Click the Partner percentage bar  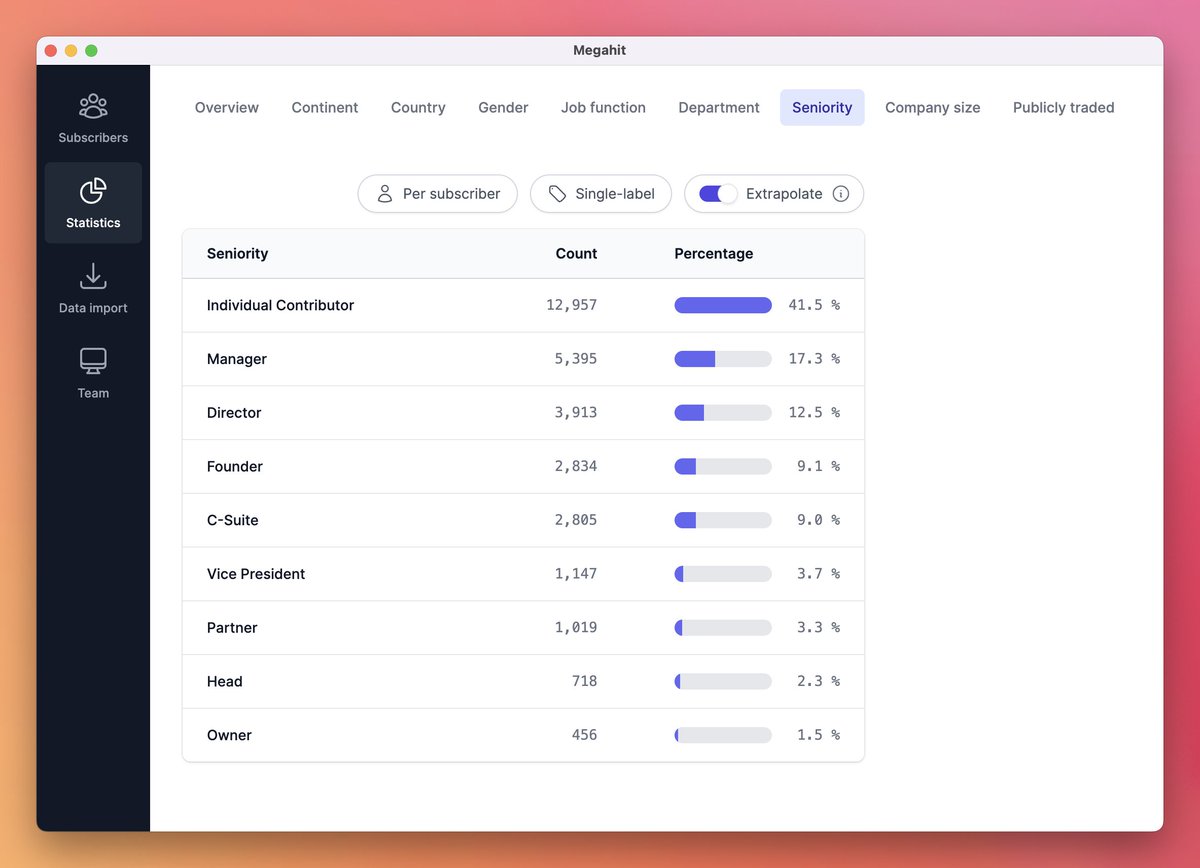[x=723, y=628]
